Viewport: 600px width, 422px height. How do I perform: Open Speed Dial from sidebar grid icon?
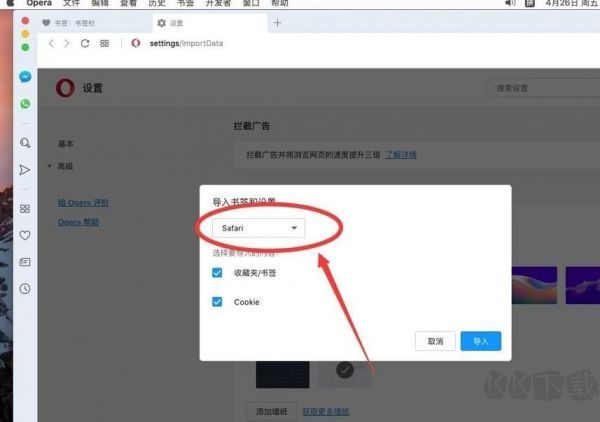(x=25, y=209)
